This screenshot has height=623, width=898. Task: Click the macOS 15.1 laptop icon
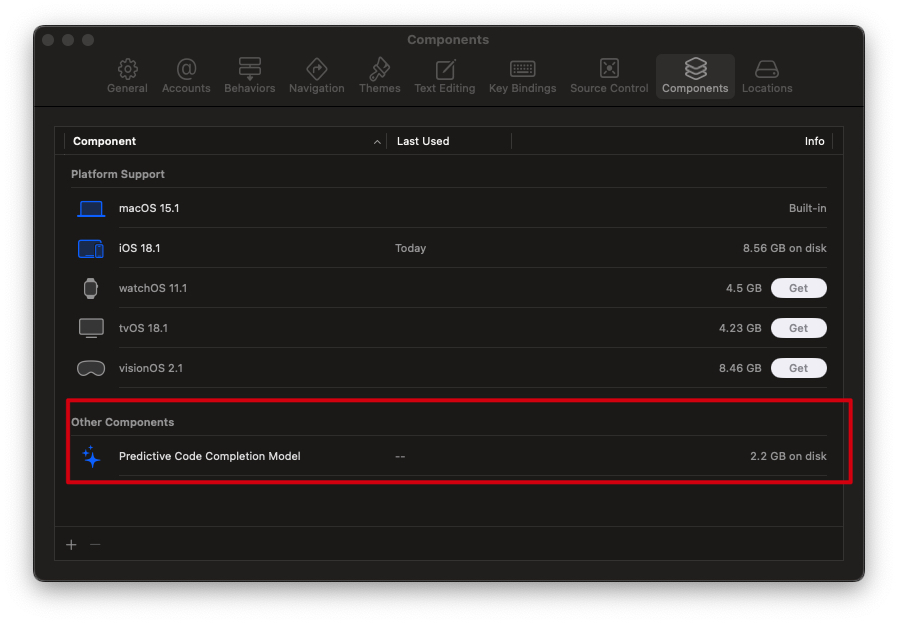(91, 208)
